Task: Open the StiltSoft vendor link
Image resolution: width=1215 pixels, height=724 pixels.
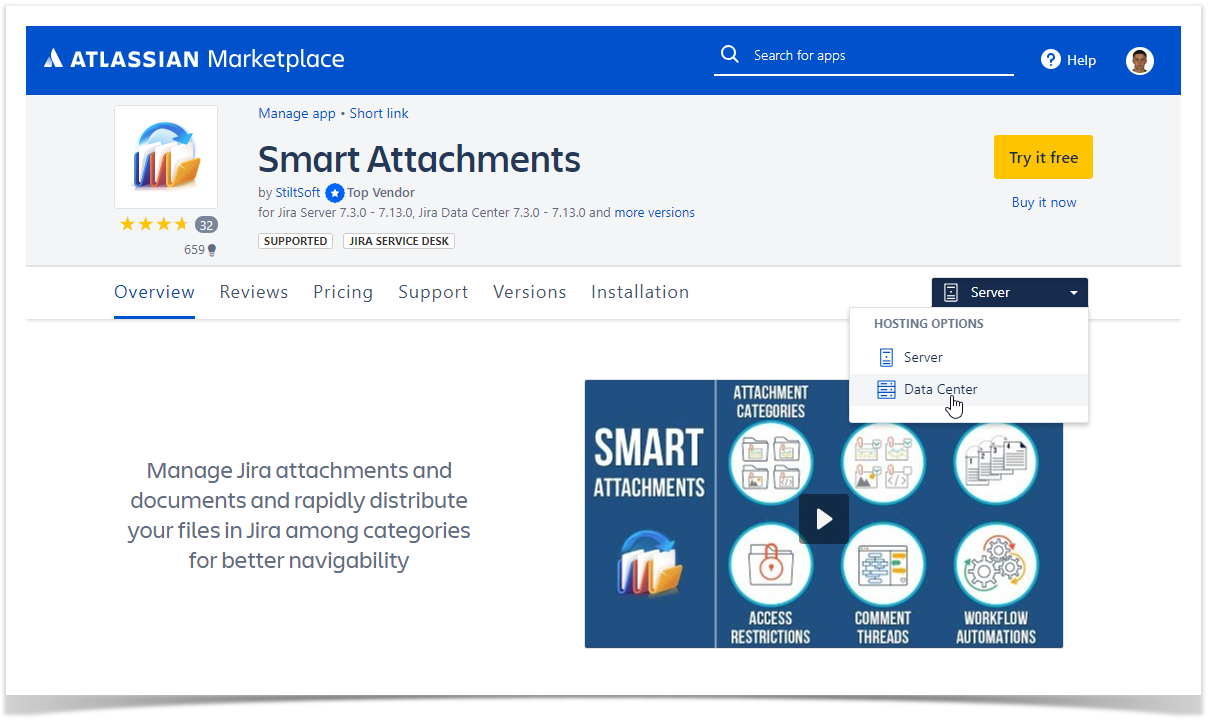Action: pos(298,193)
